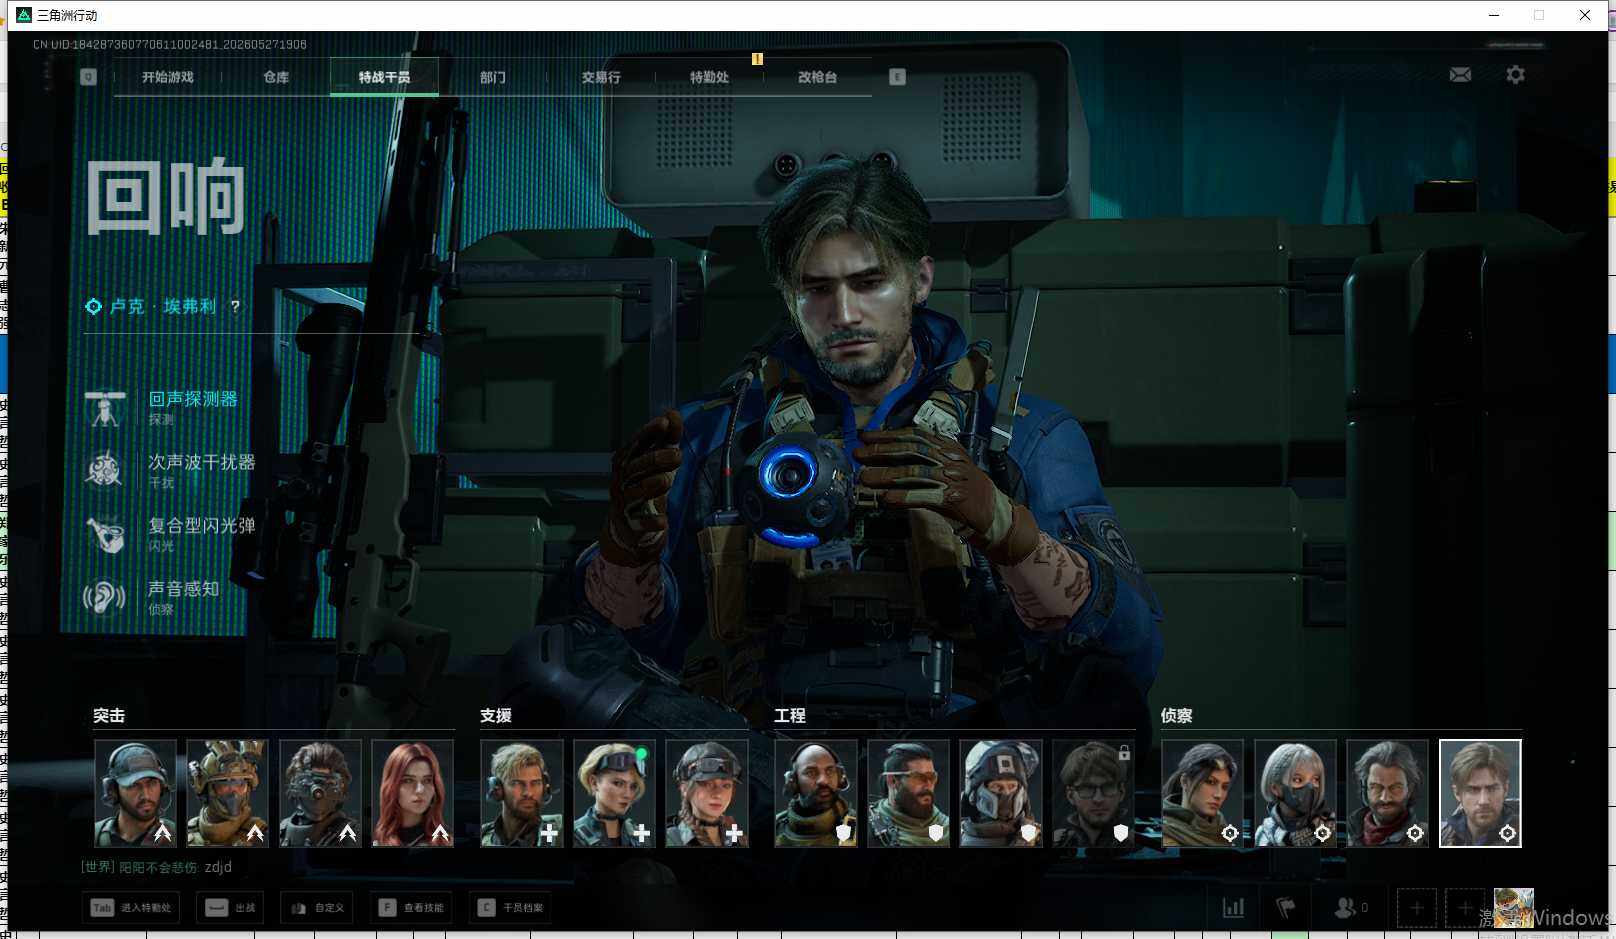The height and width of the screenshot is (939, 1616).
Task: Click the E next-tab key icon
Action: coord(897,77)
